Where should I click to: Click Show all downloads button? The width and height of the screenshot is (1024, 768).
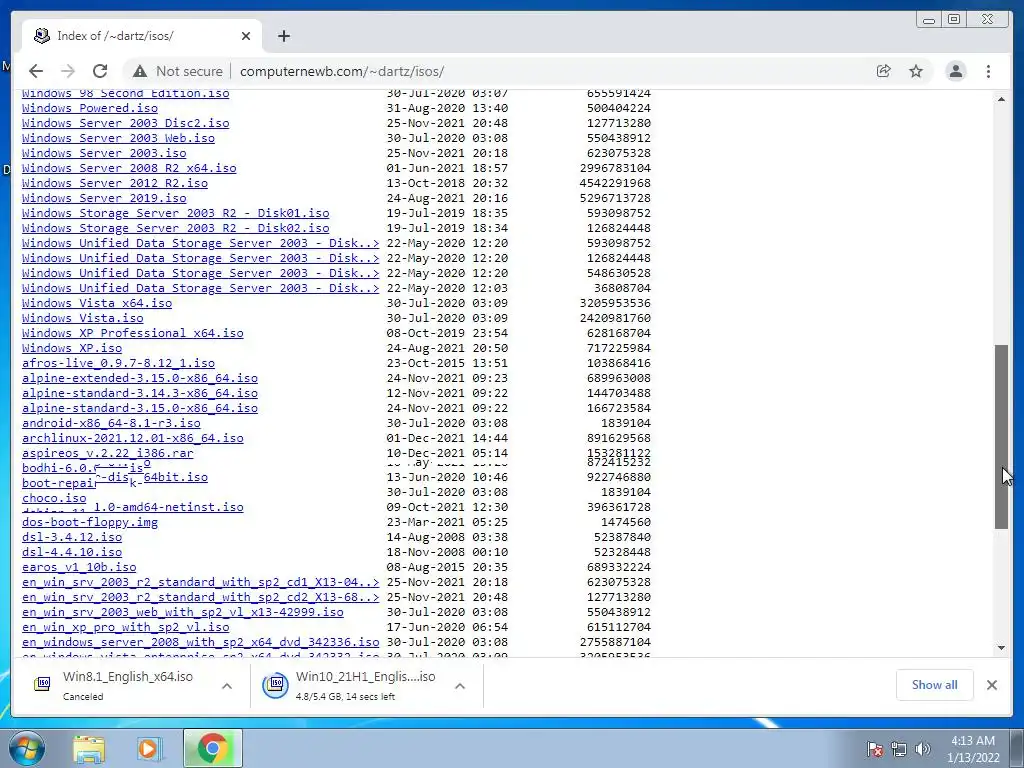click(935, 684)
